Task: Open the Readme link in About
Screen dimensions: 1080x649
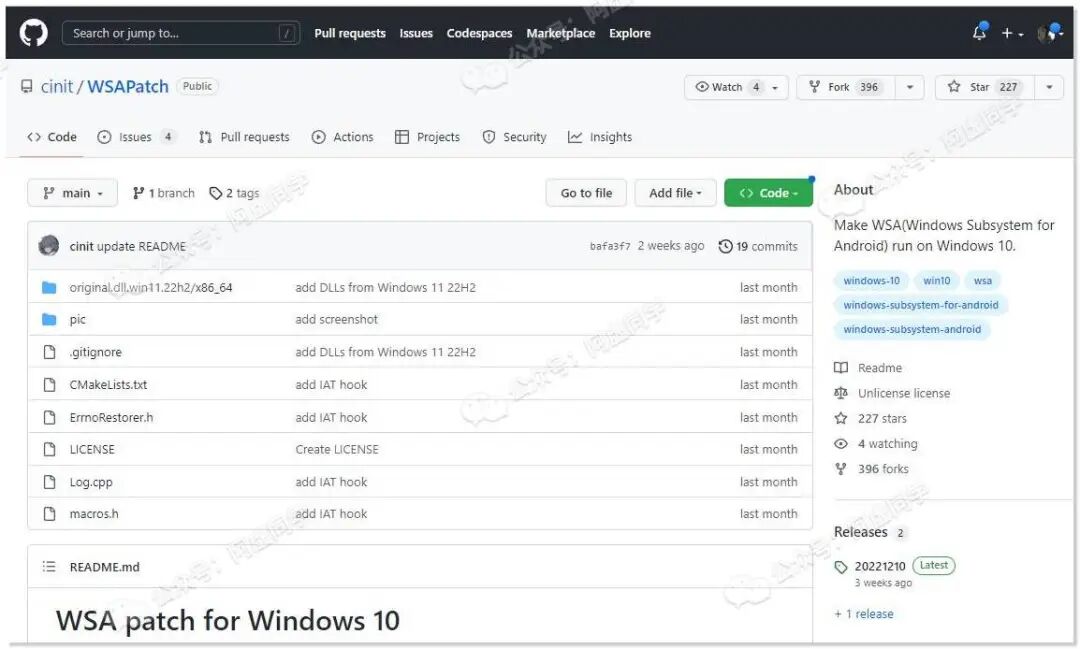Action: click(868, 368)
